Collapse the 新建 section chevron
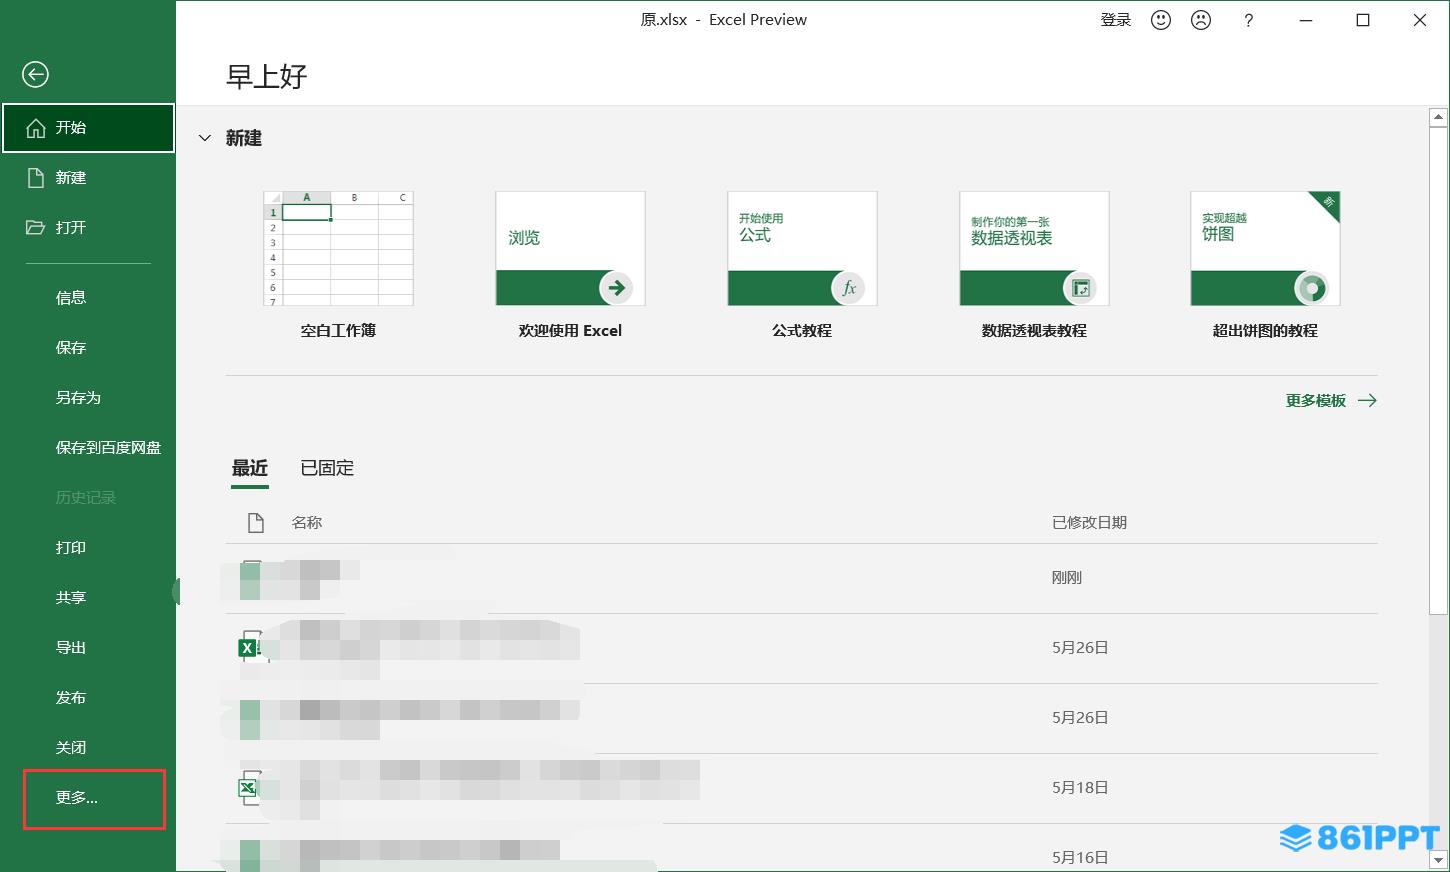The width and height of the screenshot is (1450, 872). point(205,138)
